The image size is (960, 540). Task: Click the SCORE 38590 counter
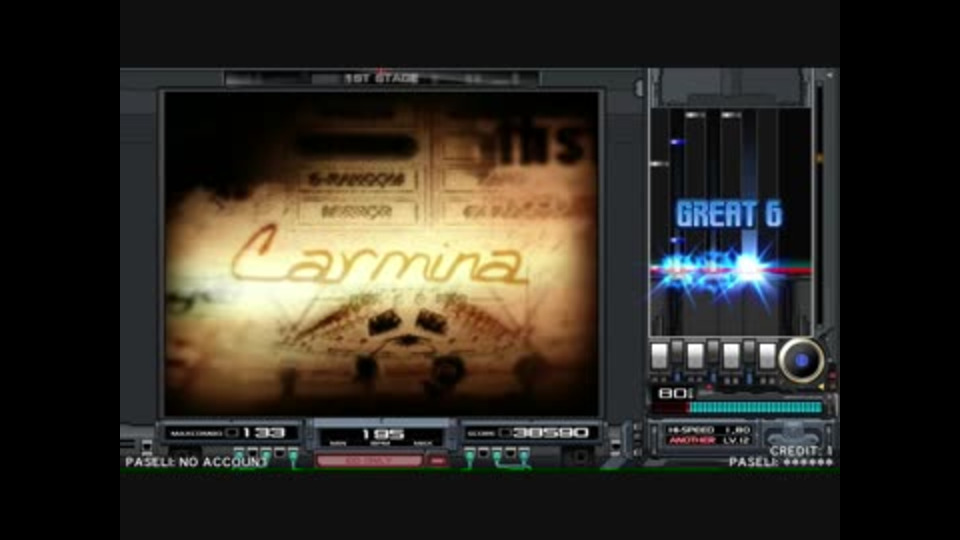coord(528,433)
